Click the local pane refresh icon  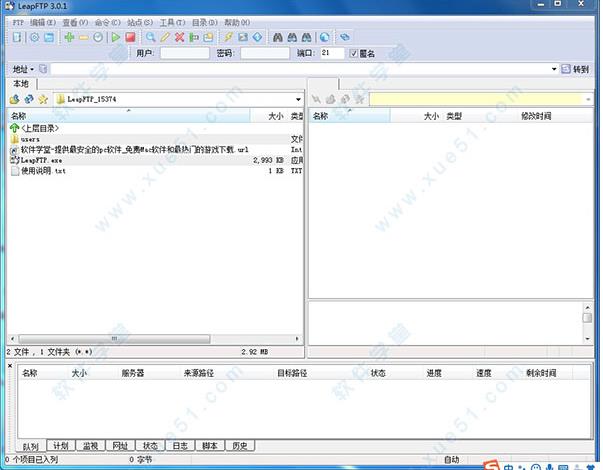[29, 99]
